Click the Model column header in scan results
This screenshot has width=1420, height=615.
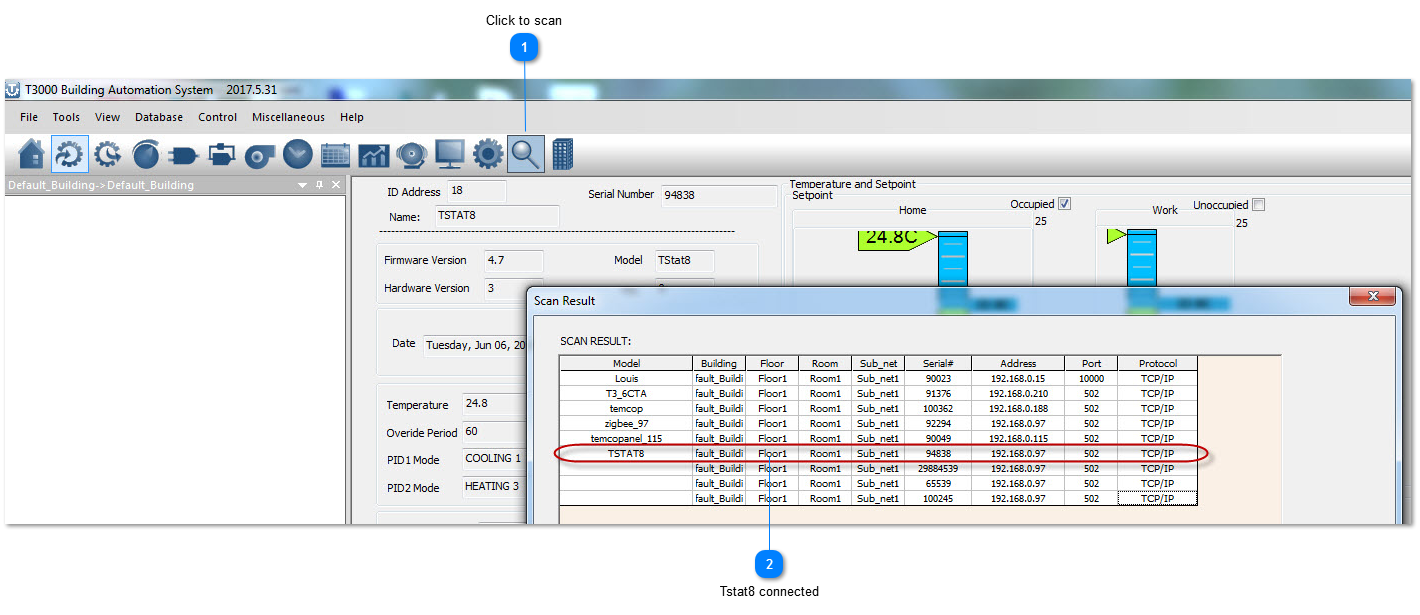point(626,363)
